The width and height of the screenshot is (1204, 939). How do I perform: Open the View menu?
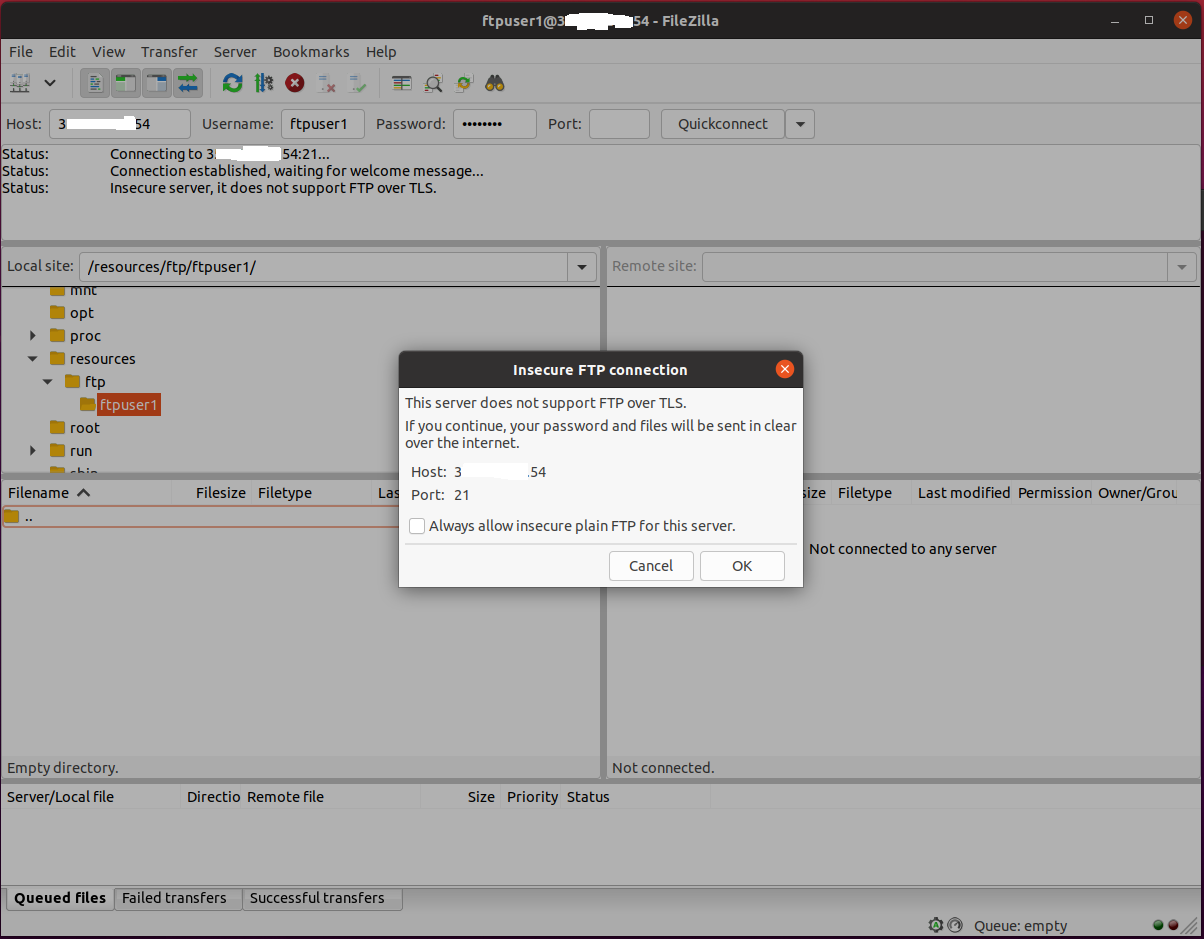click(109, 52)
